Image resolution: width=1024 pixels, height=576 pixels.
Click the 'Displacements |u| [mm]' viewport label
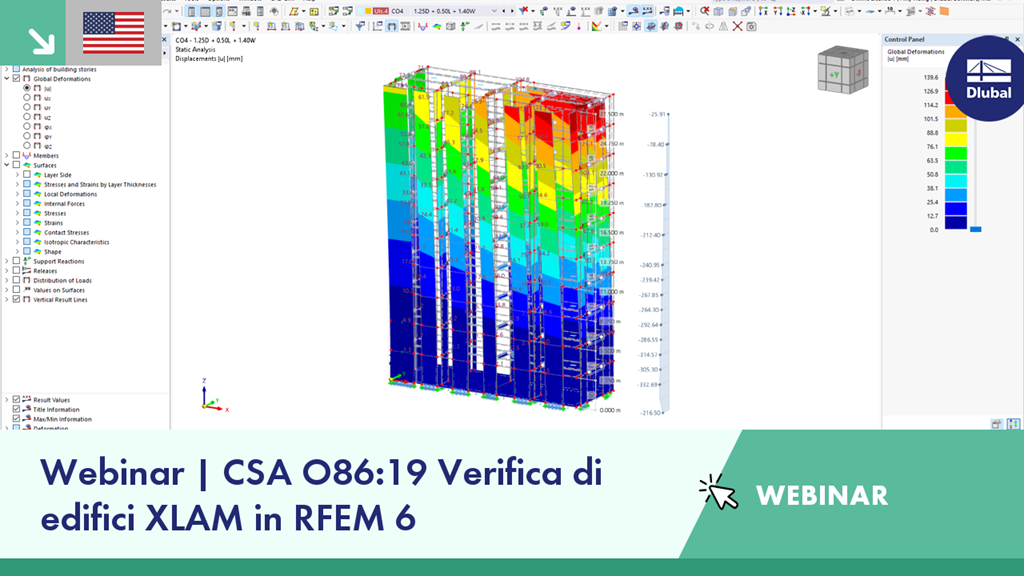tap(209, 59)
